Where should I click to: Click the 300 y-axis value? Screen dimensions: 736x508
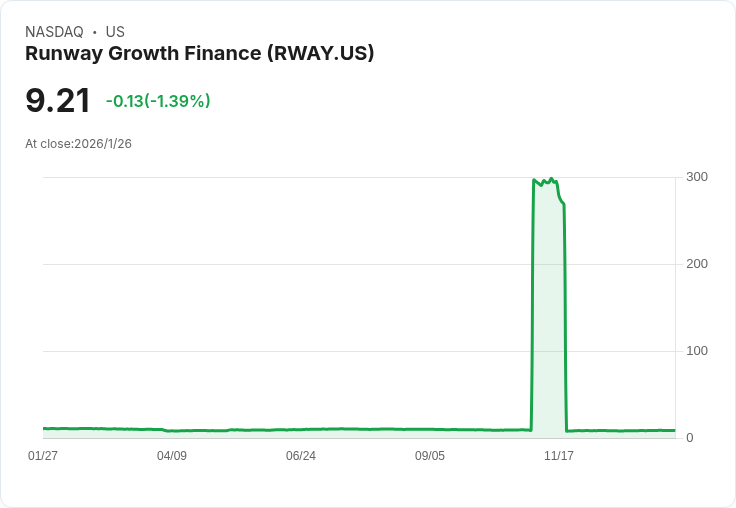pyautogui.click(x=697, y=177)
